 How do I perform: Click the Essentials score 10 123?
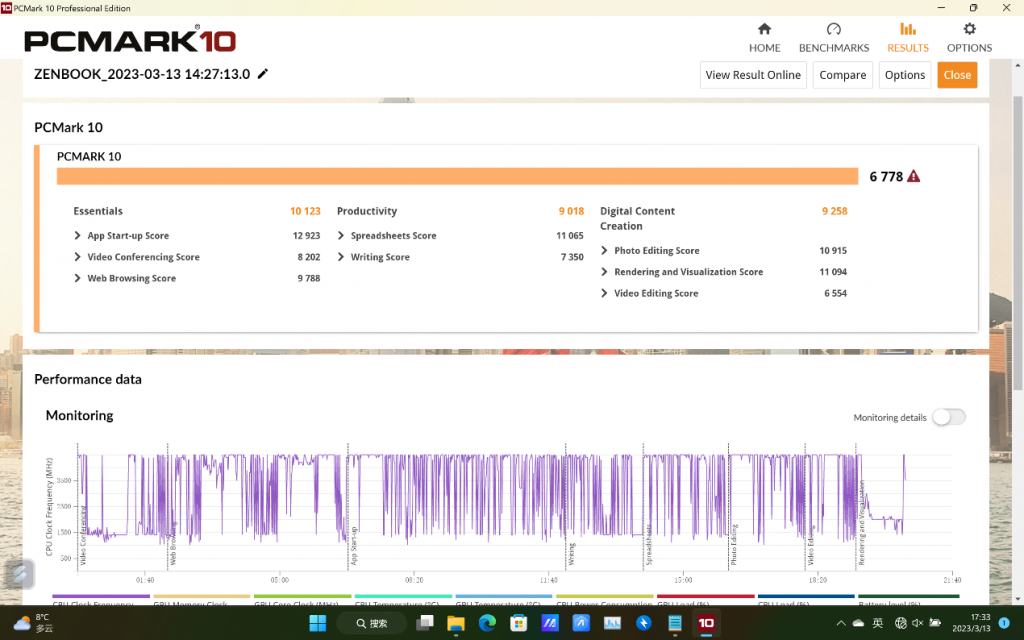(x=305, y=211)
